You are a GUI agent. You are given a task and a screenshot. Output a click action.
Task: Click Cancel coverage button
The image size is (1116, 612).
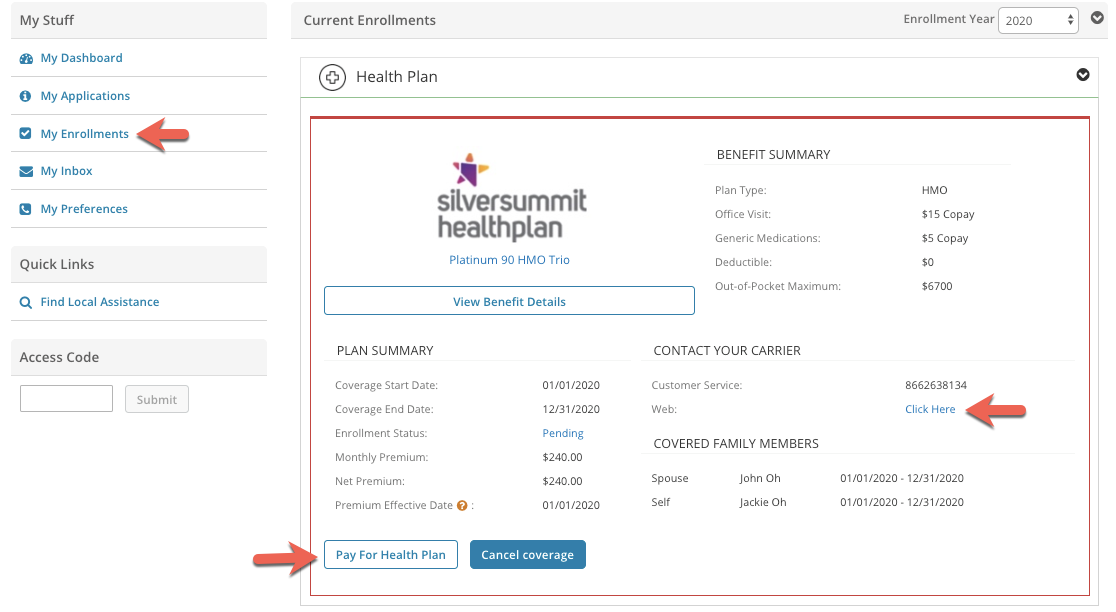pos(527,555)
